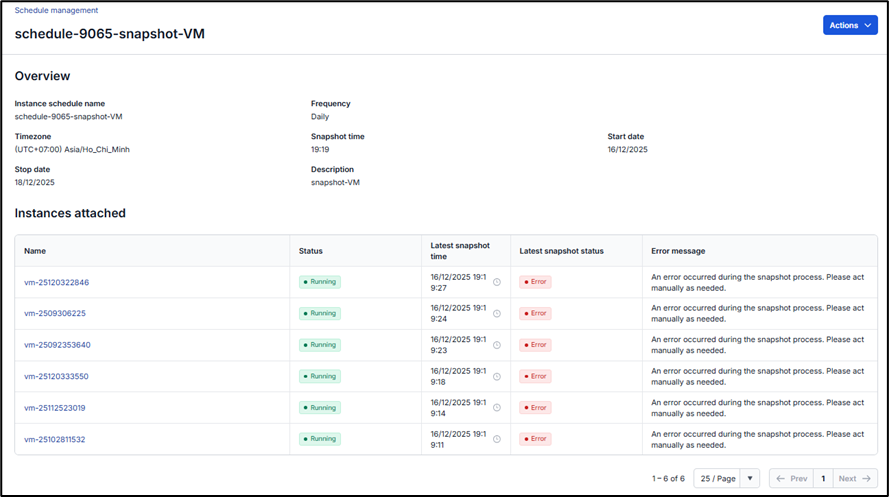Open instance vm-25112523019 link
889x497 pixels.
[x=55, y=408]
